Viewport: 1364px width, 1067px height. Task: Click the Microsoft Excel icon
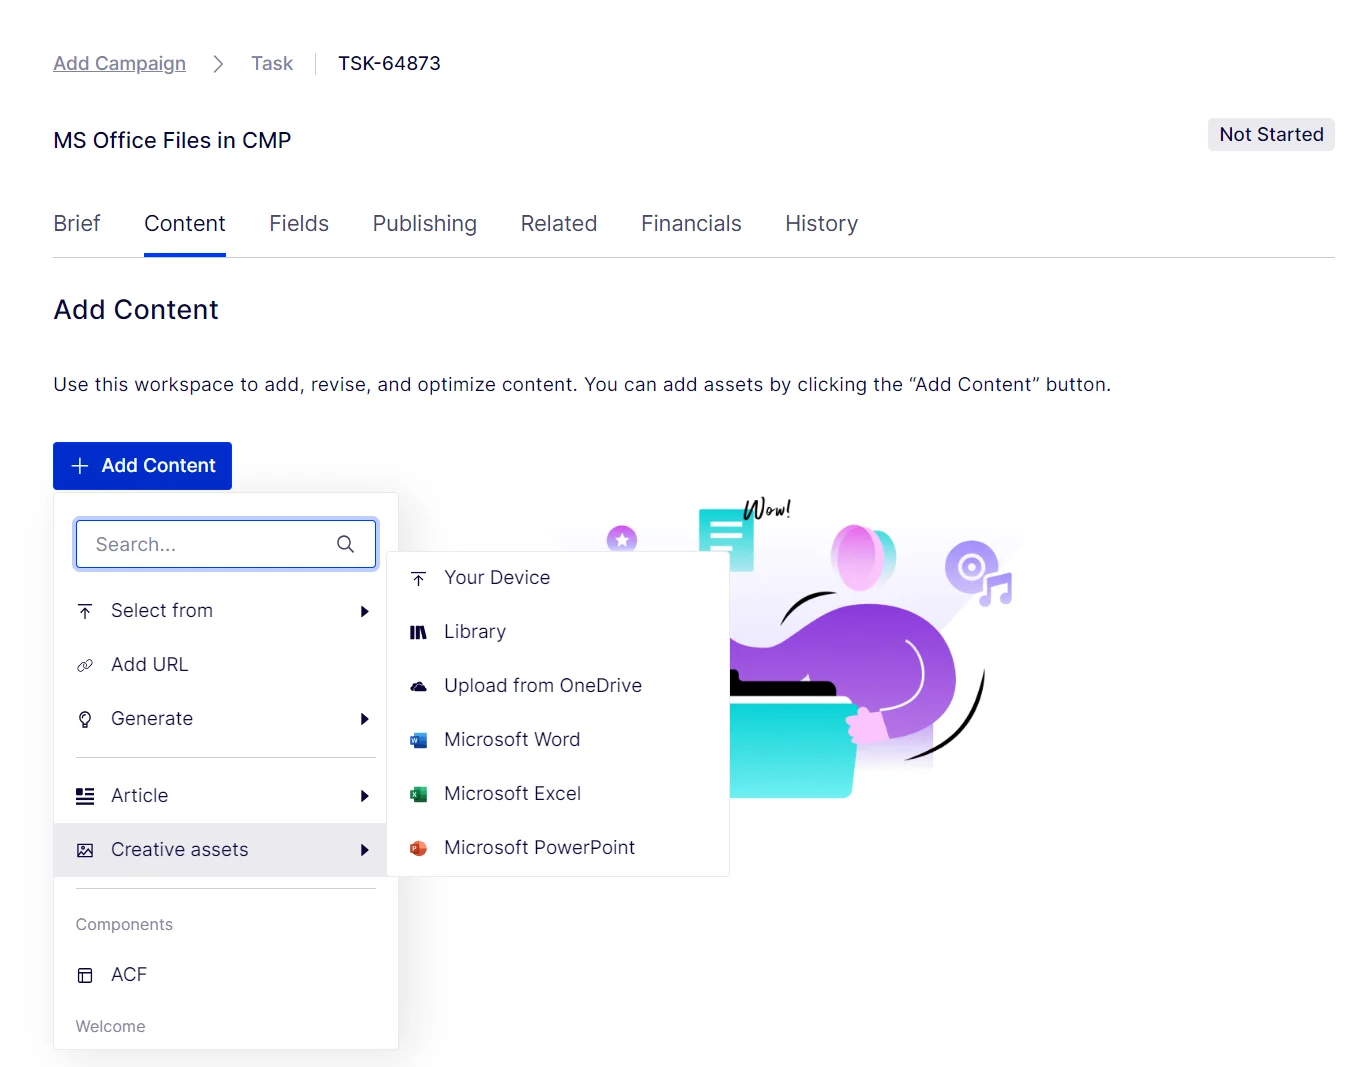[419, 793]
